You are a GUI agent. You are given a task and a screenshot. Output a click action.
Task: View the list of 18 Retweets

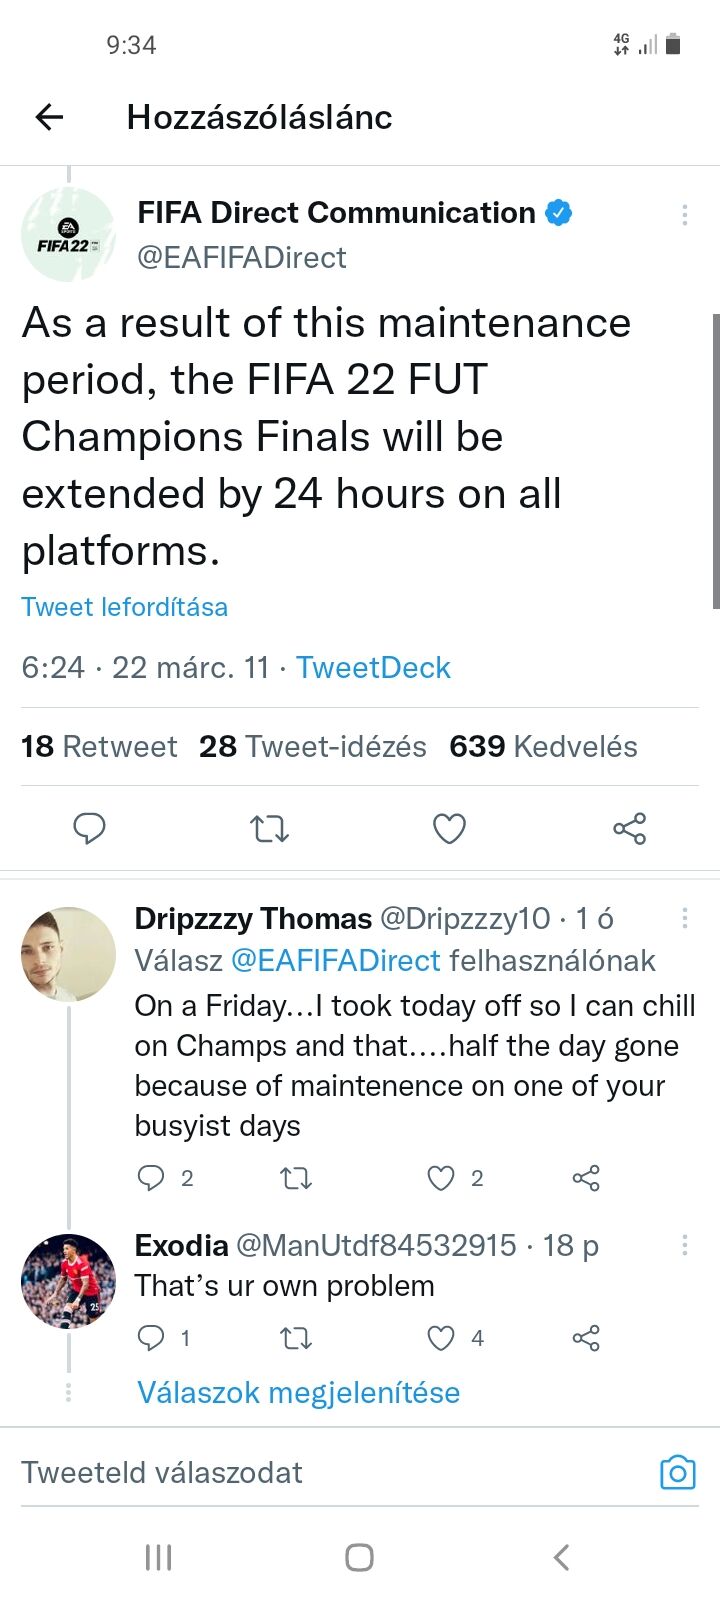(99, 746)
